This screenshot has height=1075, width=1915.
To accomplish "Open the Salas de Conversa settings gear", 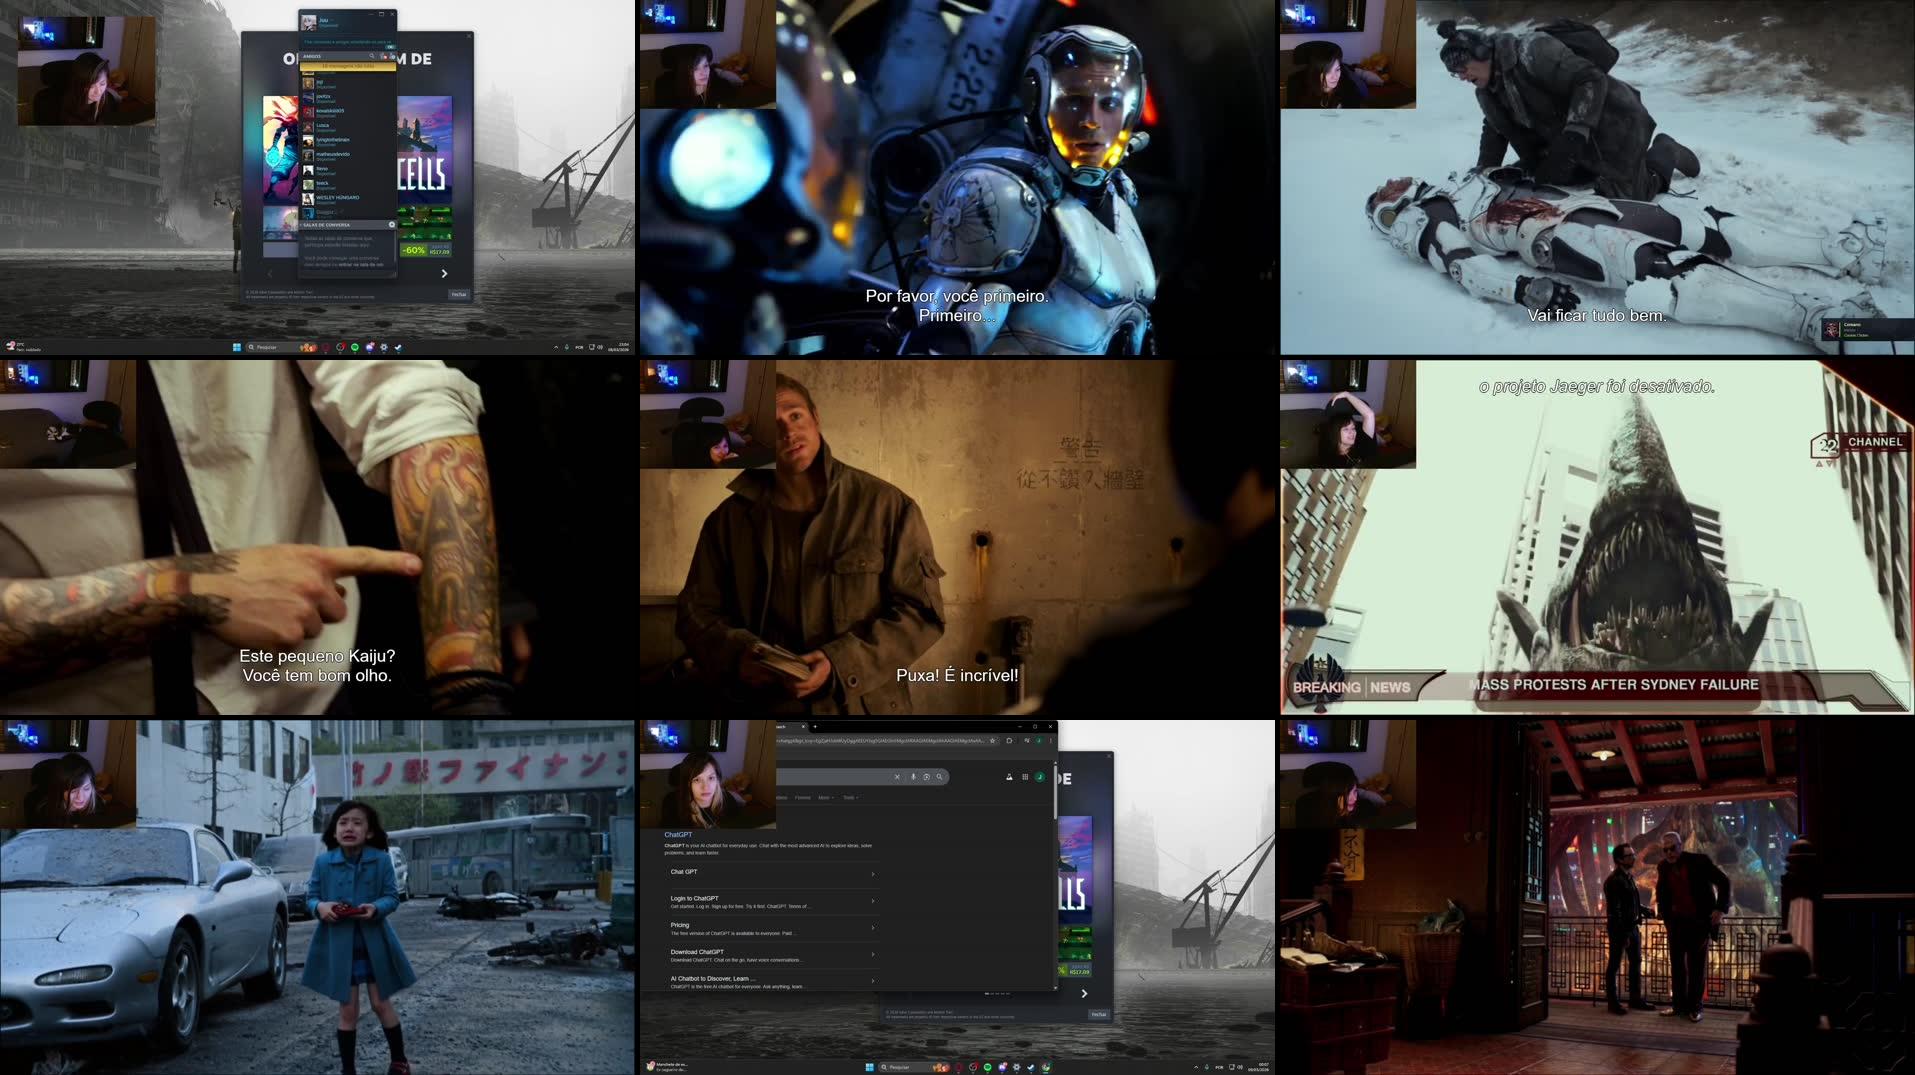I will [x=391, y=224].
